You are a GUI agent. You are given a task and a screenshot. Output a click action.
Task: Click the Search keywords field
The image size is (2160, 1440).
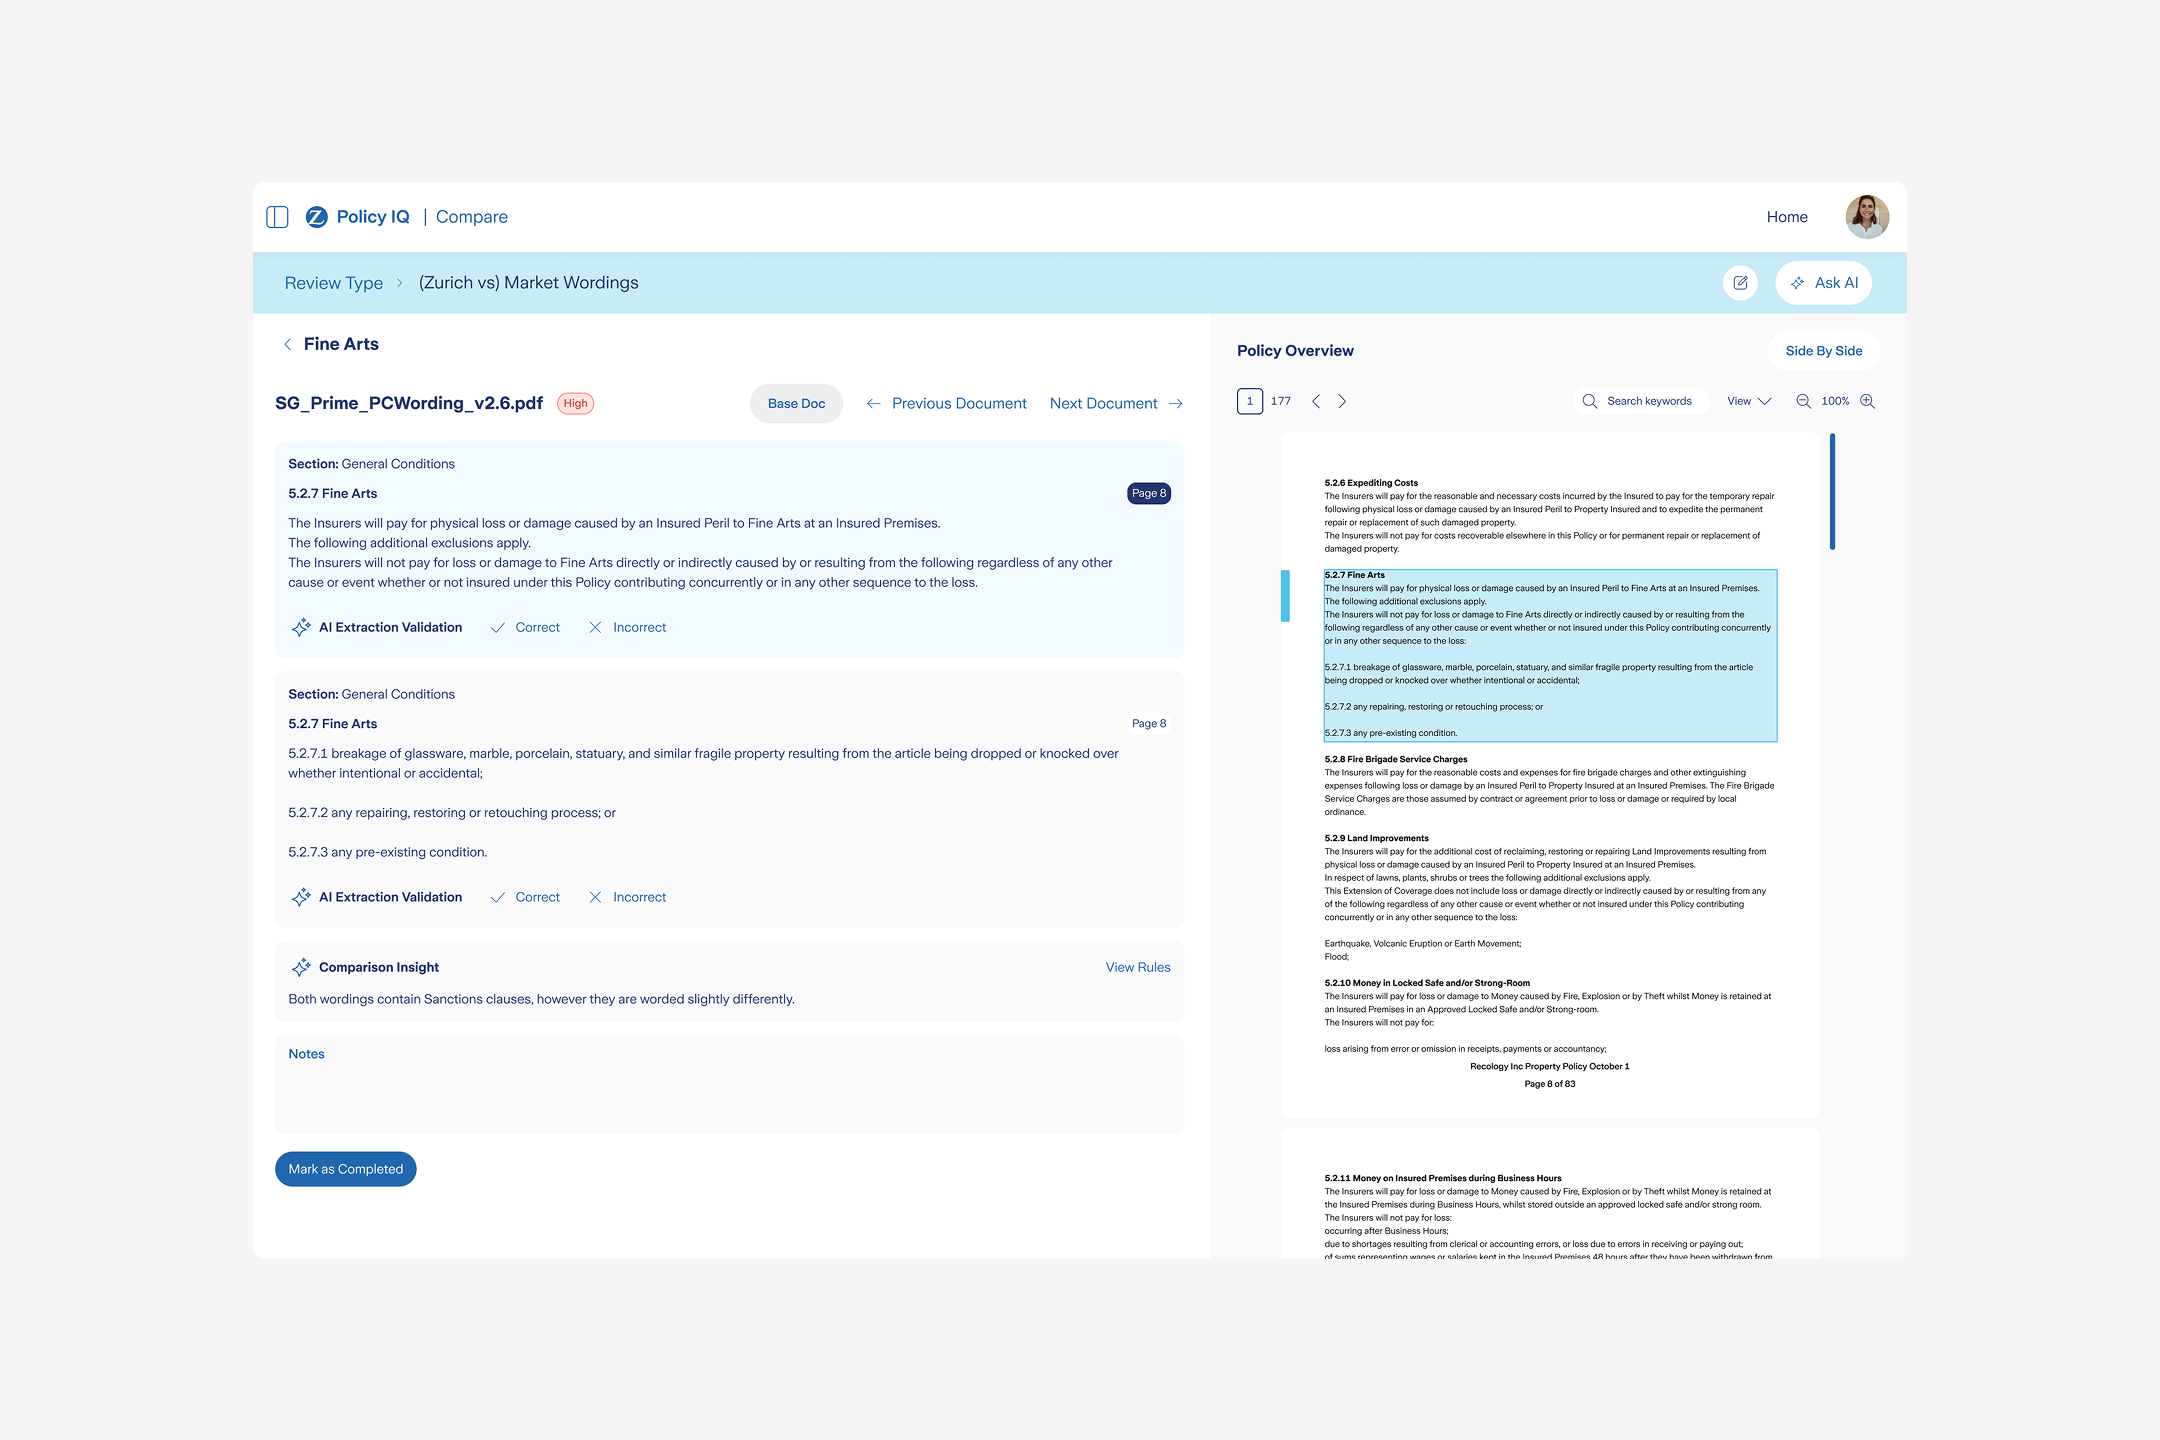click(1640, 401)
